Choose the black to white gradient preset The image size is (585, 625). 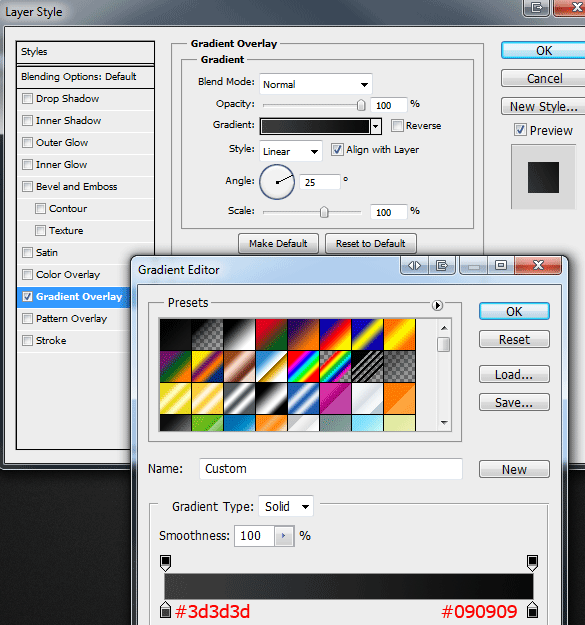pos(239,334)
